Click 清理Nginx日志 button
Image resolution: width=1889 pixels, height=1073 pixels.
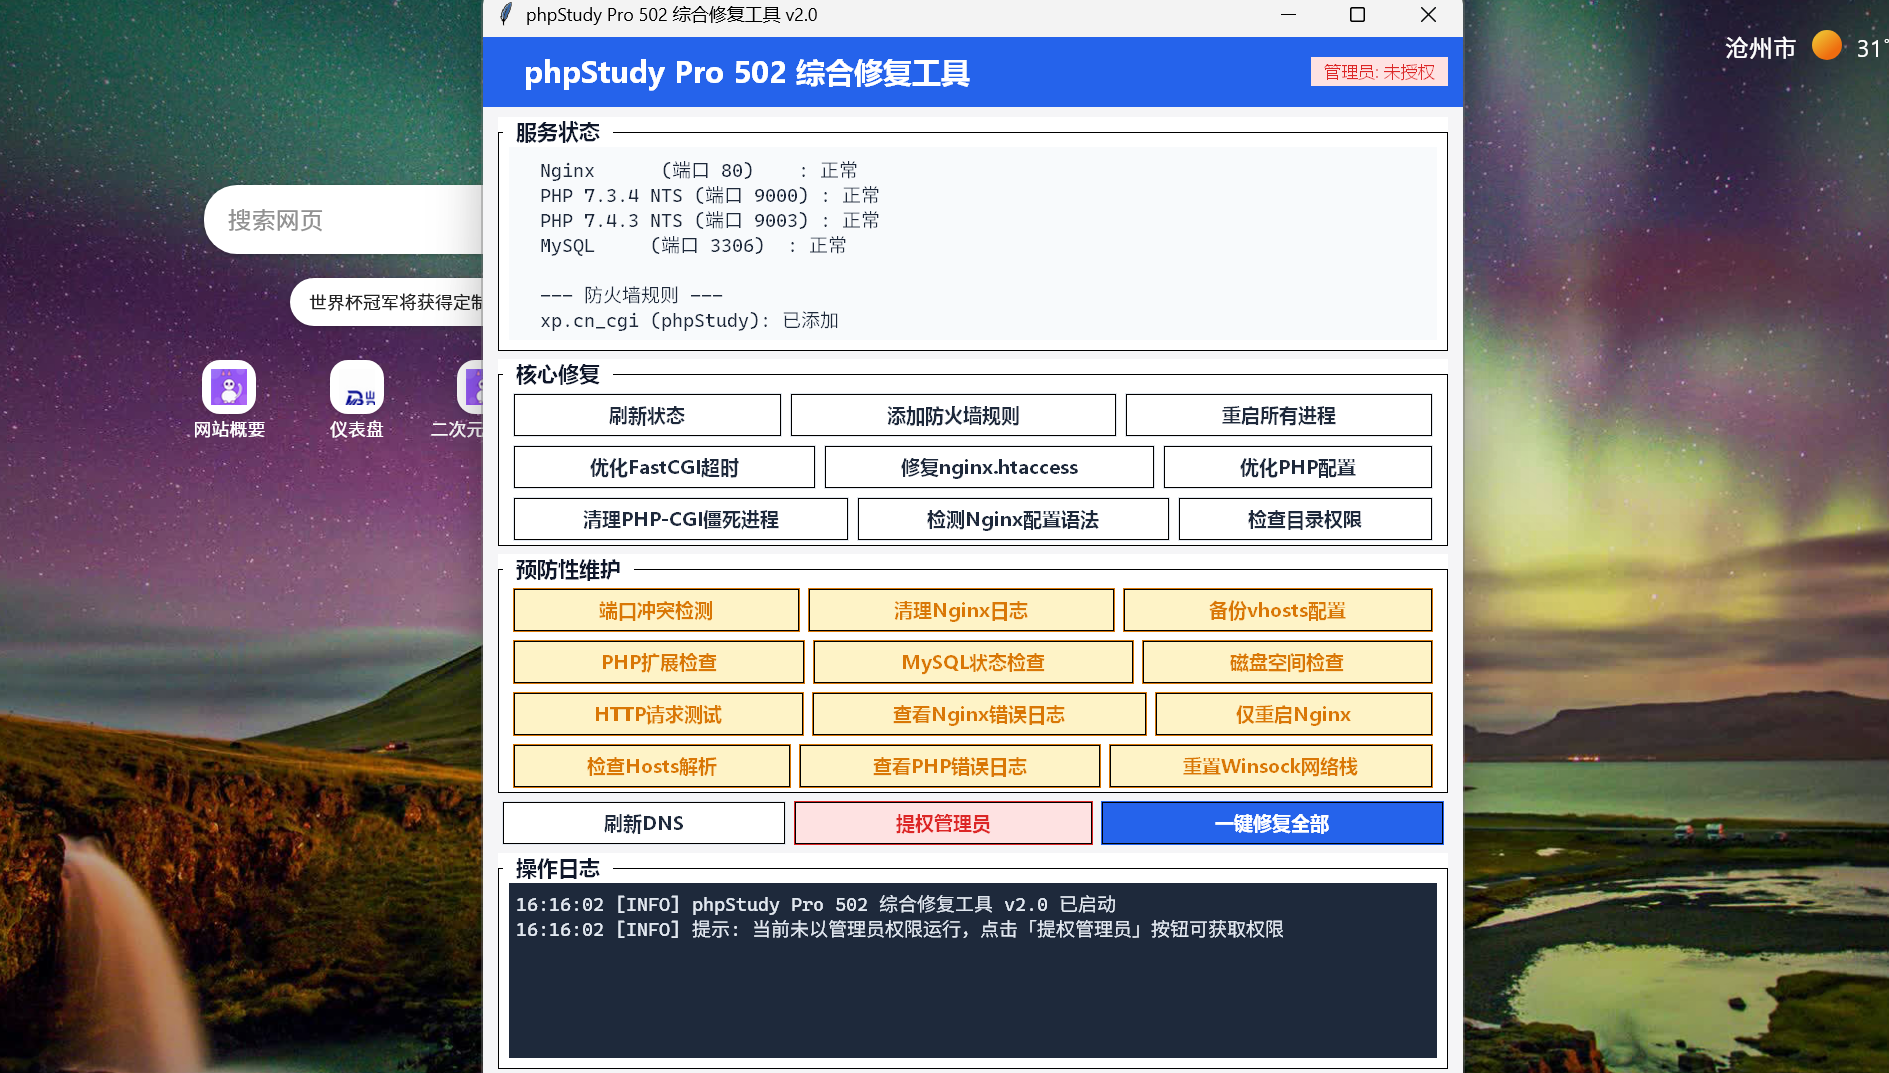coord(961,610)
